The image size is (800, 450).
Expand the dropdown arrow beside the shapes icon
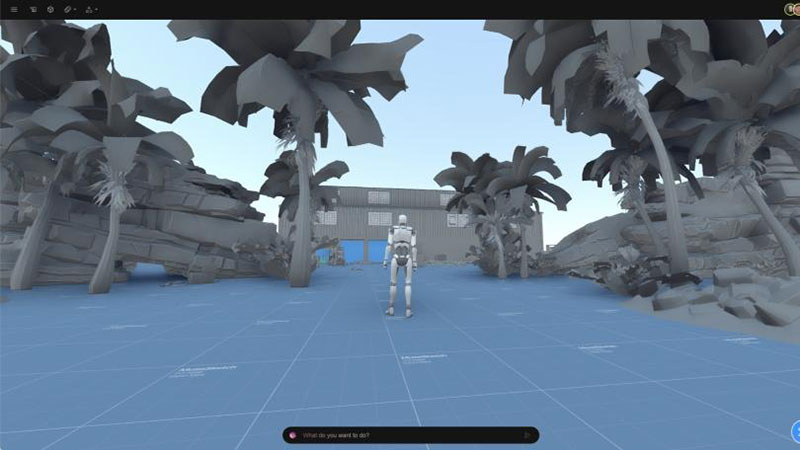pyautogui.click(x=96, y=10)
